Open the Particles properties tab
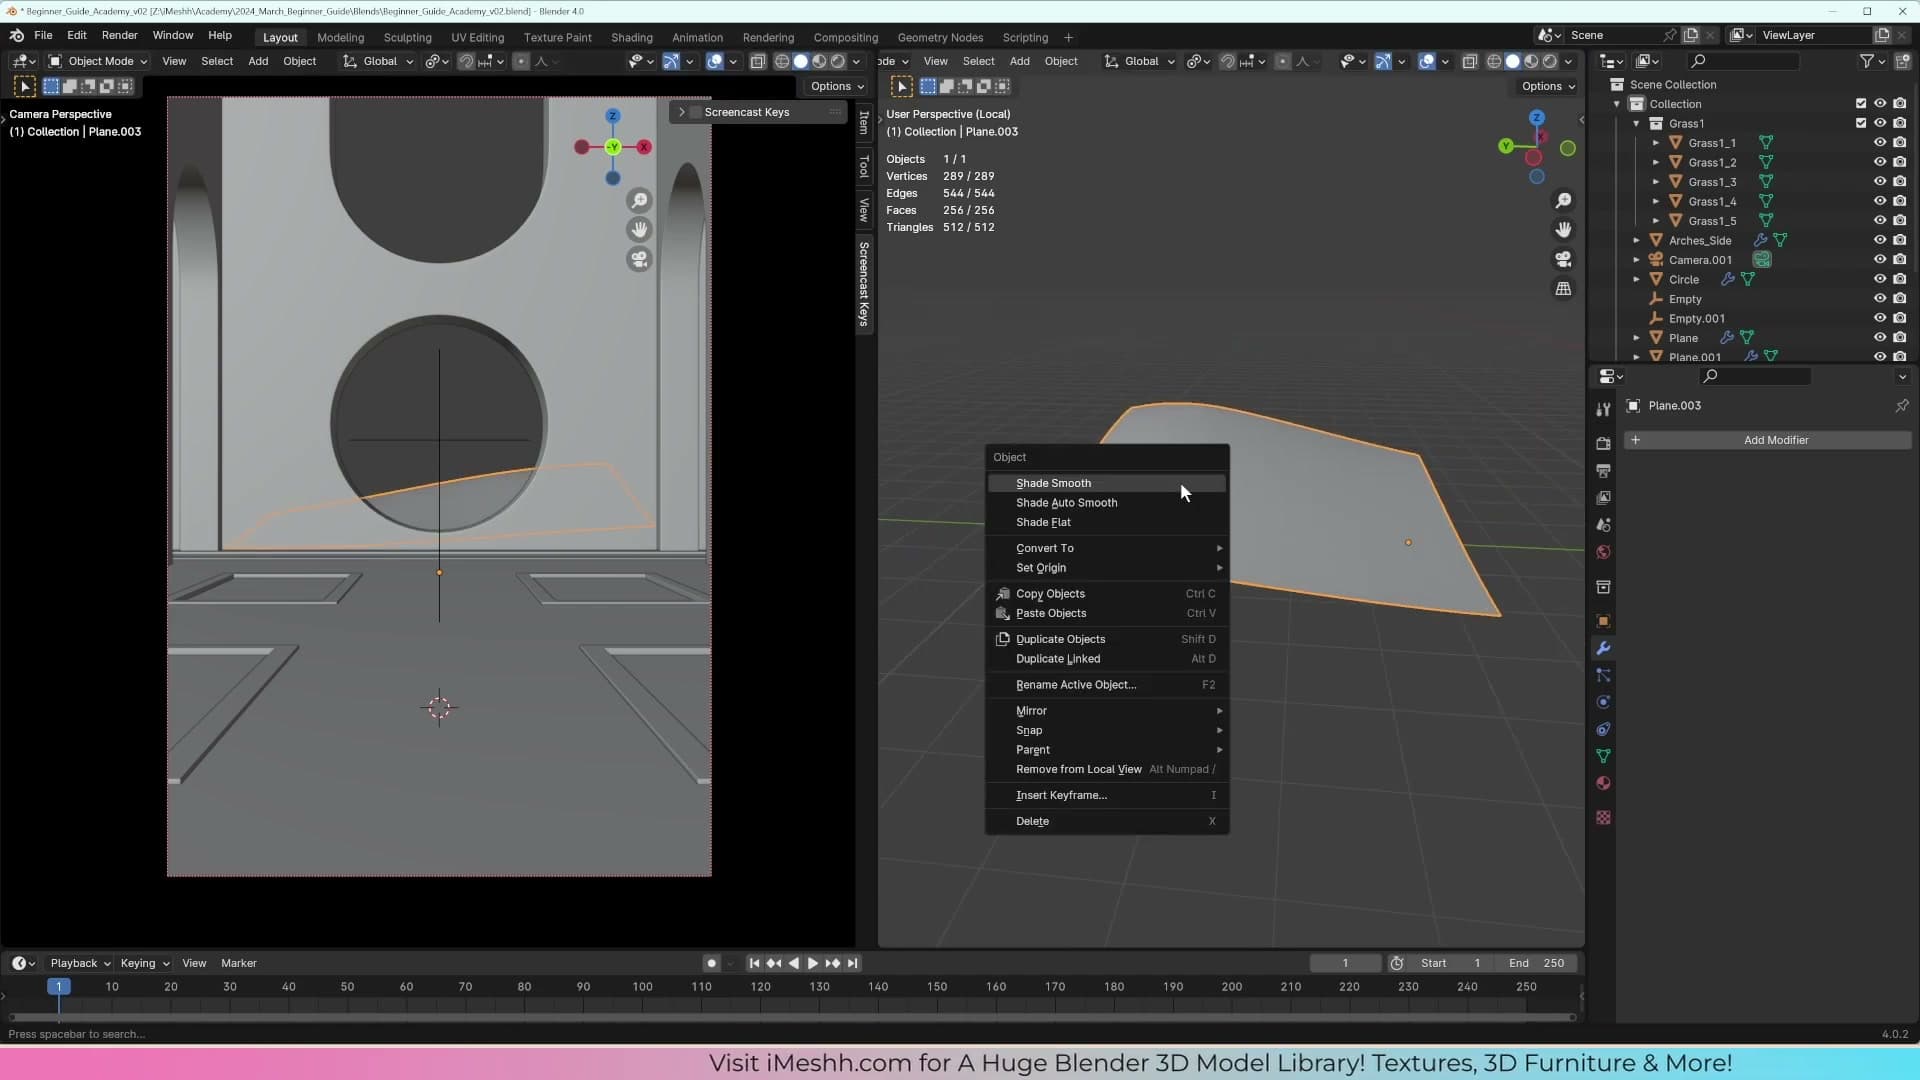1920x1080 pixels. (1603, 675)
